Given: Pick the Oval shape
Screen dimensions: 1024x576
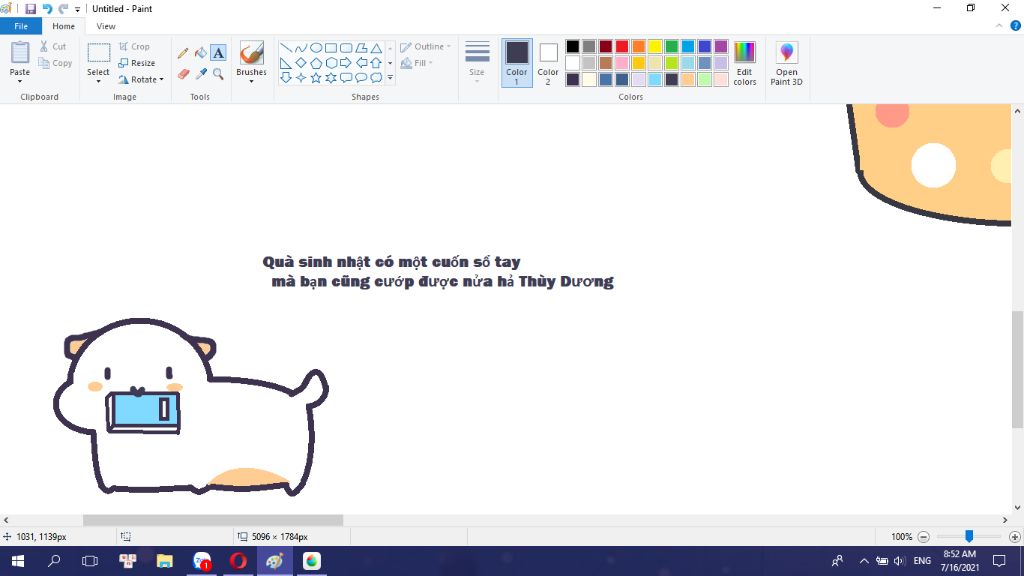Looking at the screenshot, I should pos(316,48).
